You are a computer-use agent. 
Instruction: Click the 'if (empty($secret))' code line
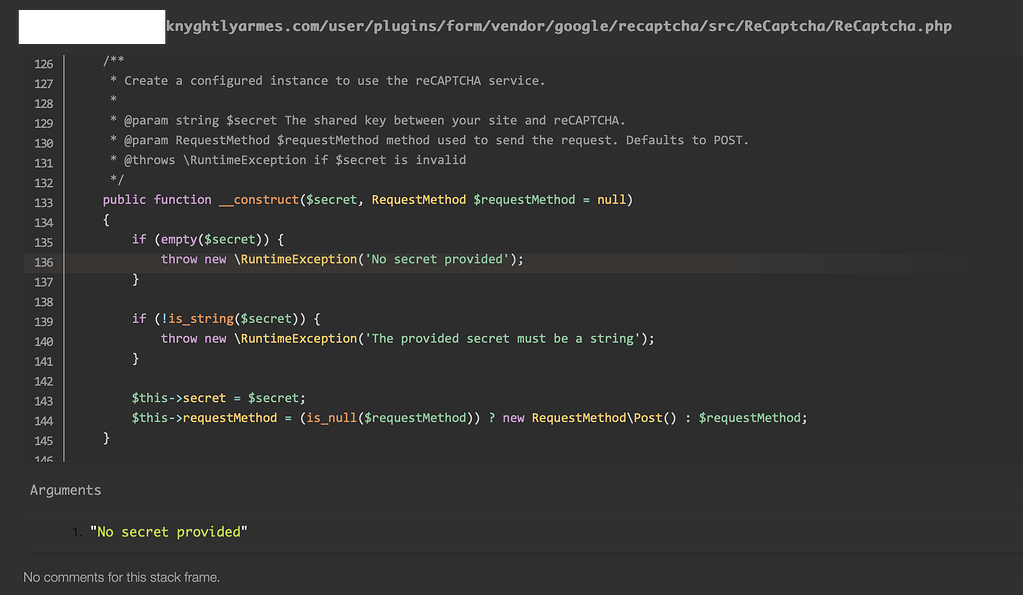208,240
